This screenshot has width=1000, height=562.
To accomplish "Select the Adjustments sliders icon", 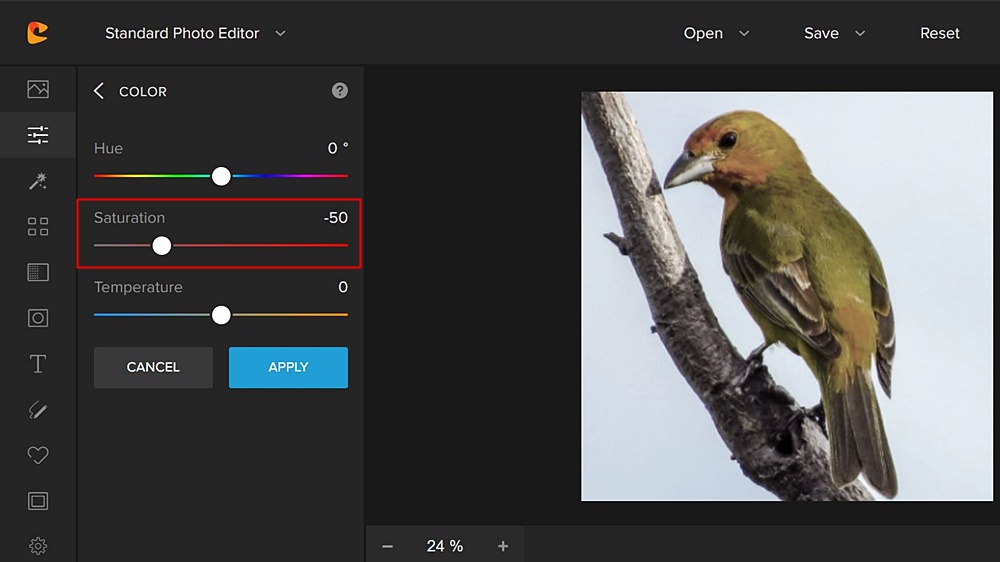I will coord(38,135).
